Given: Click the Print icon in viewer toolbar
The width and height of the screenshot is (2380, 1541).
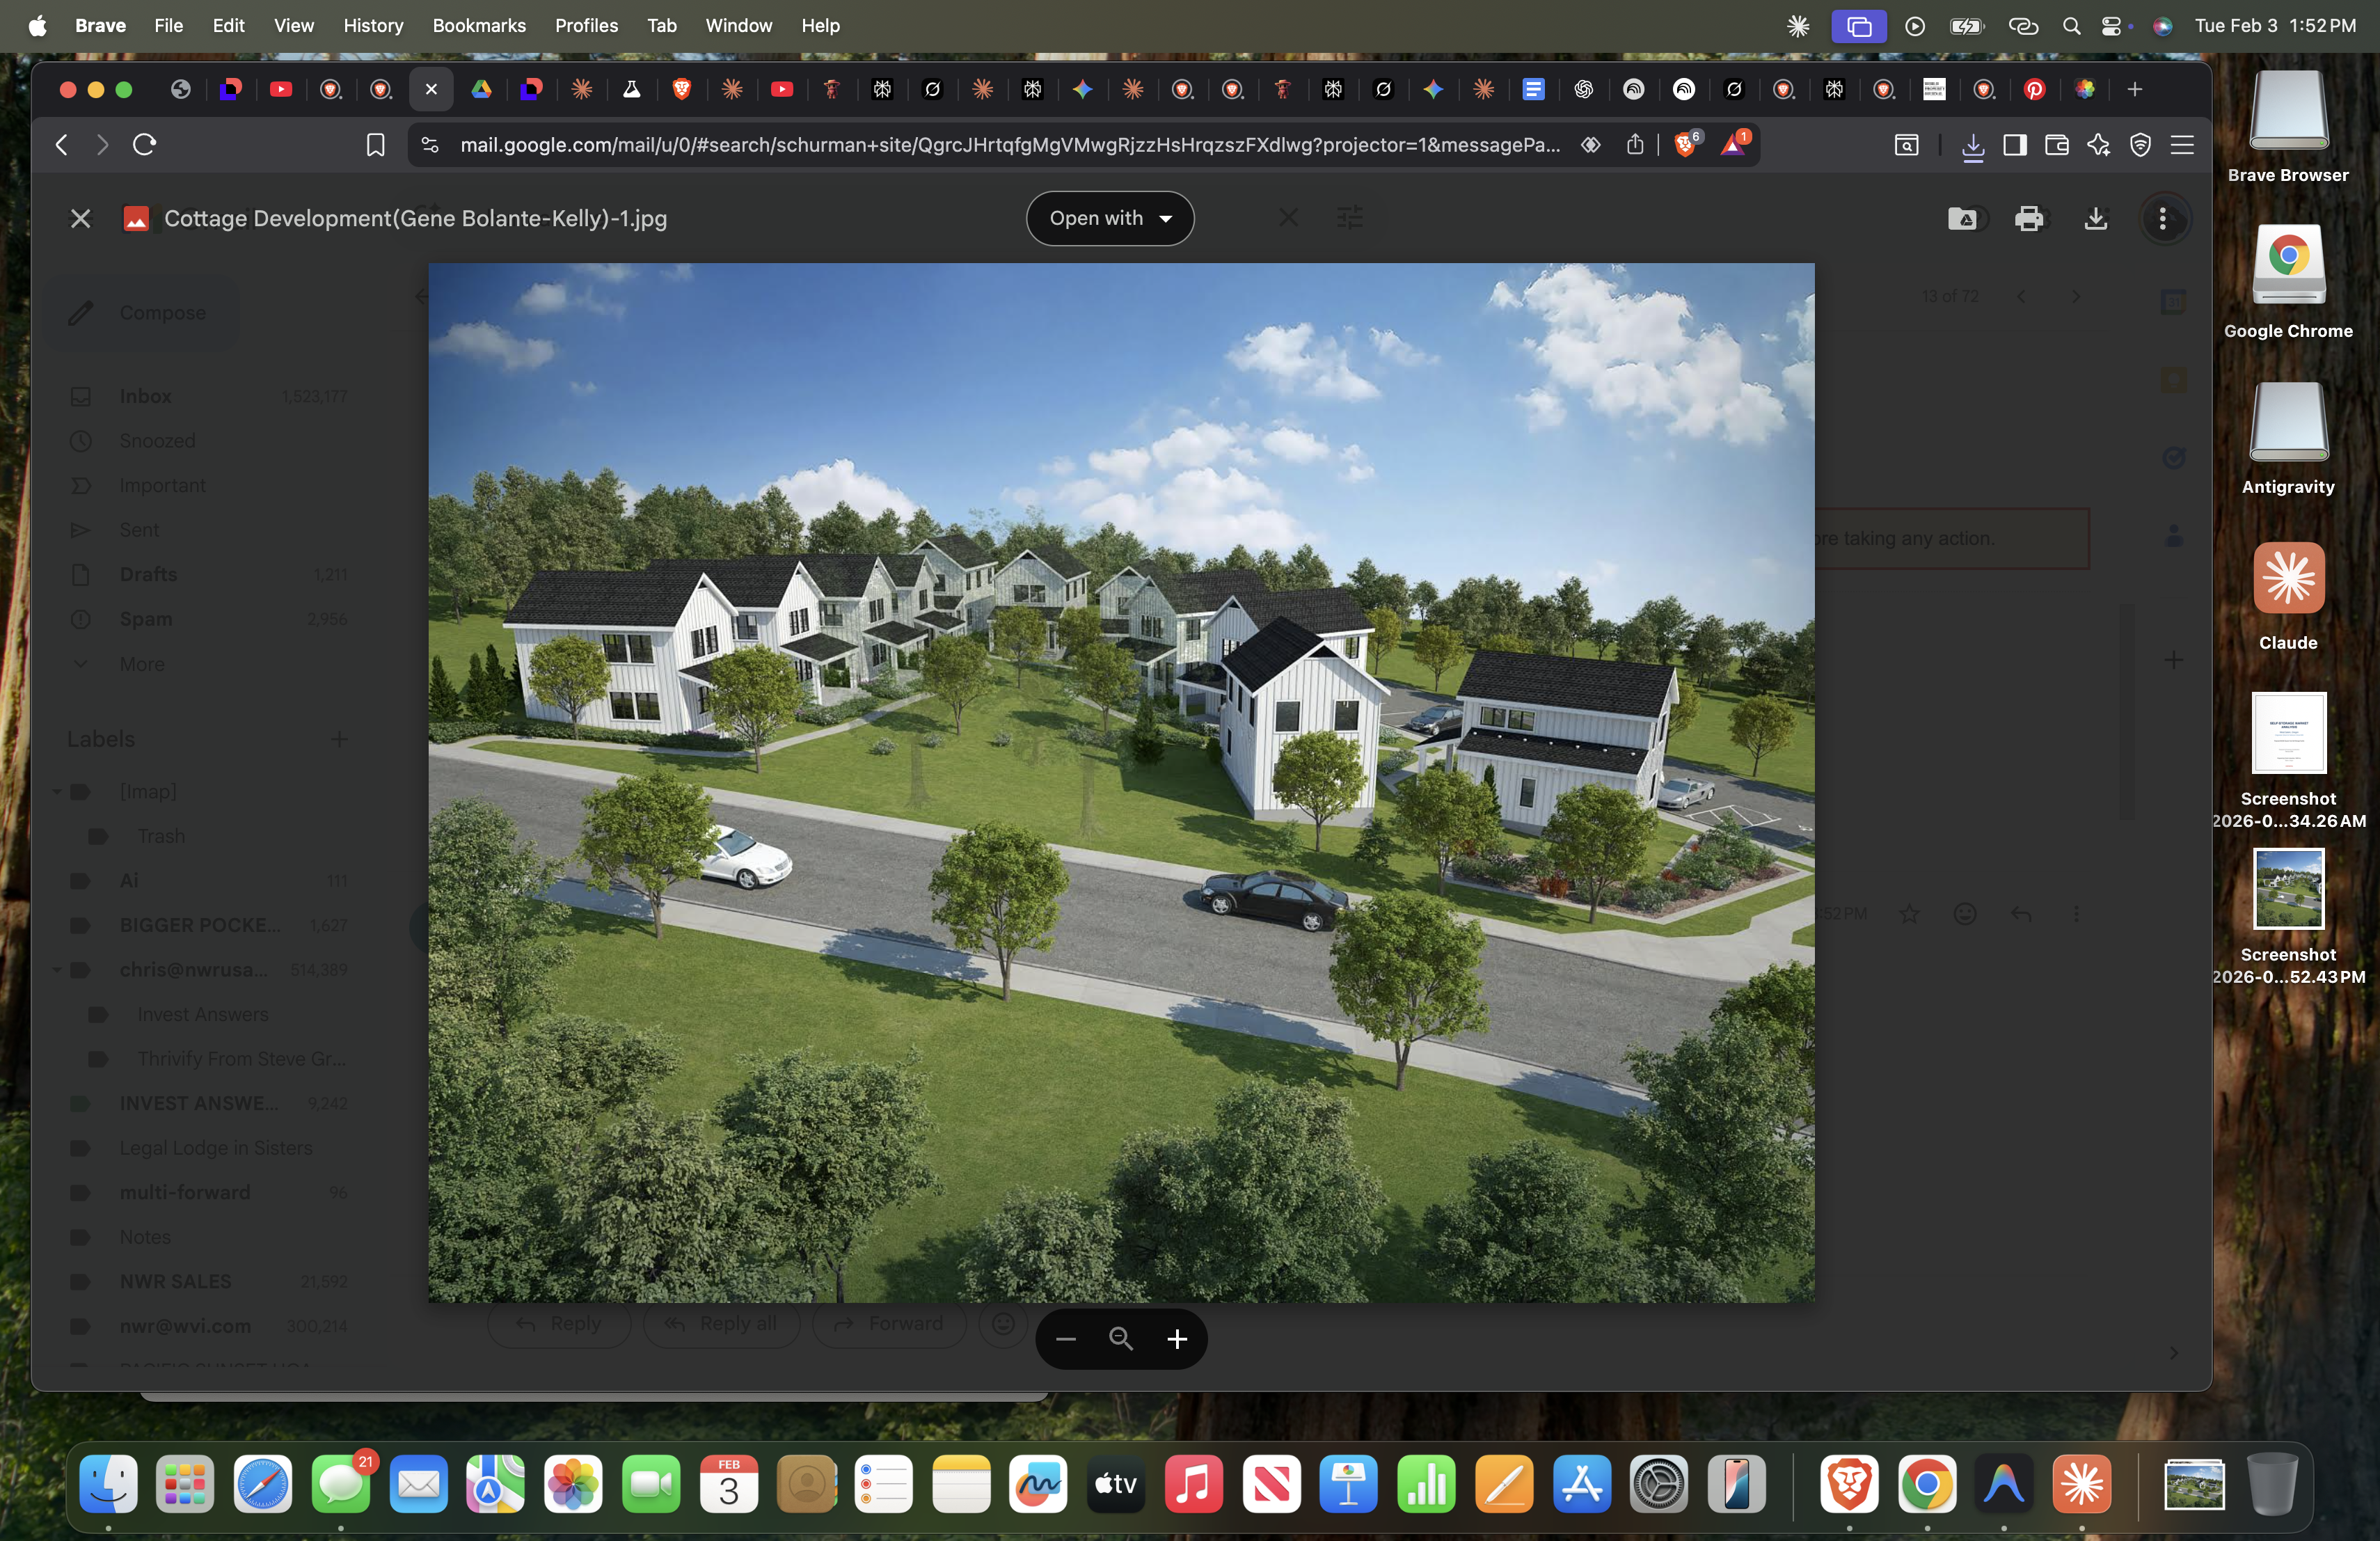Looking at the screenshot, I should (2028, 219).
